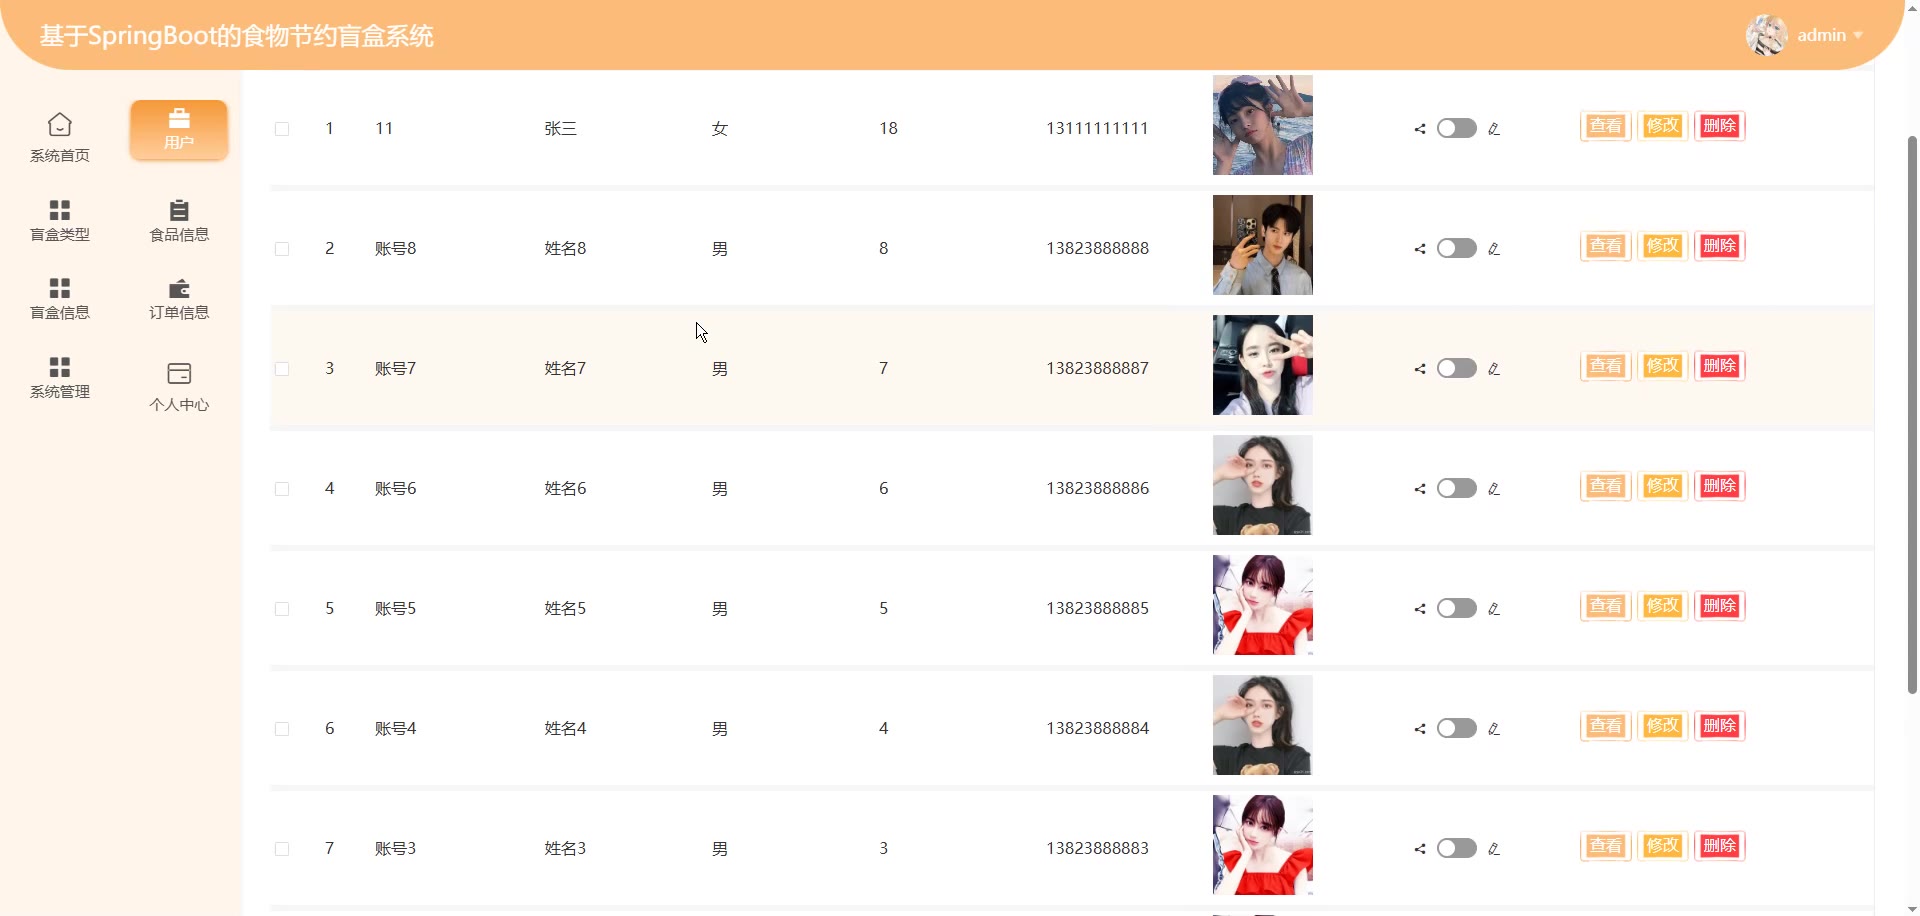This screenshot has width=1920, height=916.
Task: Toggle the switch for 账号6
Action: click(x=1456, y=488)
